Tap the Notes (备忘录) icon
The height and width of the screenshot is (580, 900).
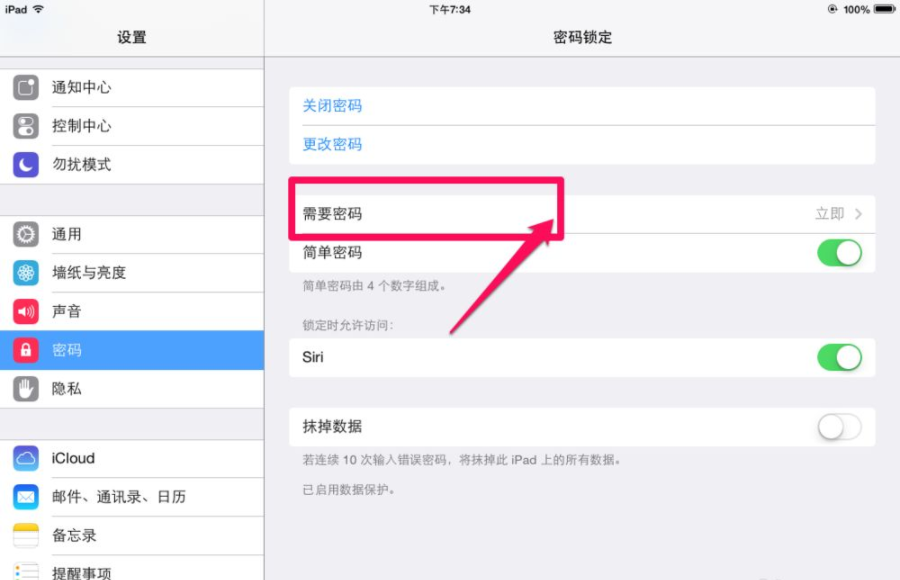[26, 536]
